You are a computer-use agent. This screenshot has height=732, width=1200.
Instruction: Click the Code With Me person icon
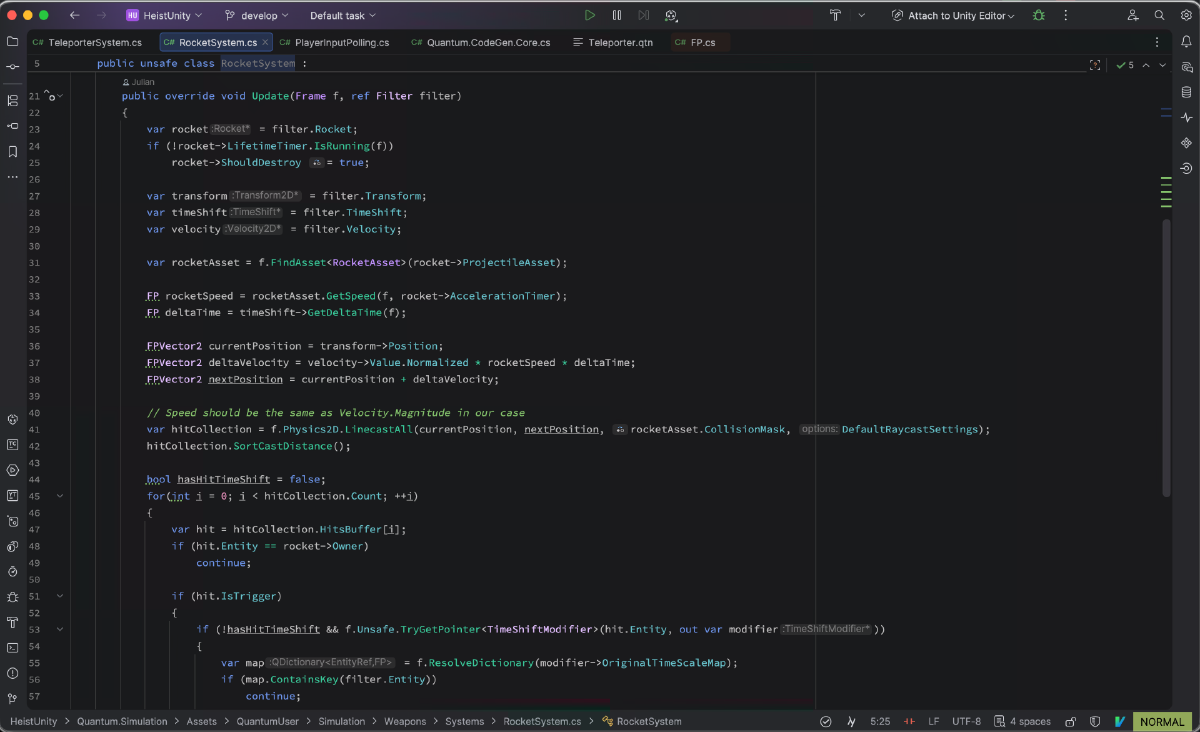tap(1133, 16)
